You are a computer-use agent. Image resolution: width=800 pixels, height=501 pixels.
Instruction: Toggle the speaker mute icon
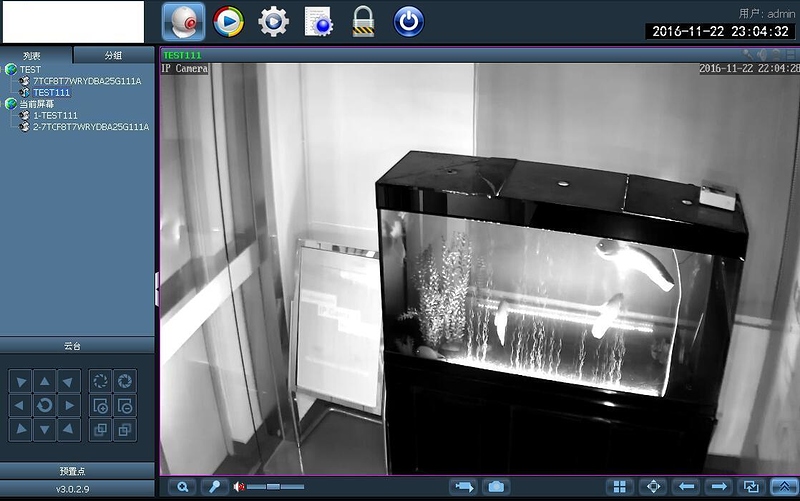click(x=239, y=487)
